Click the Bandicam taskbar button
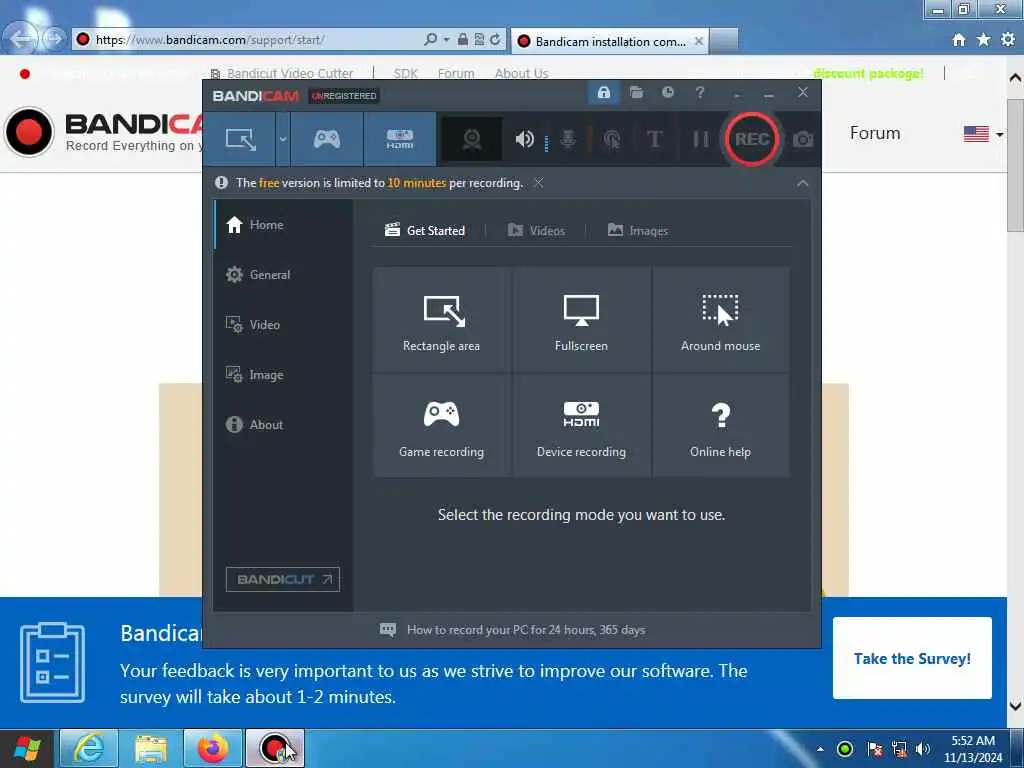Viewport: 1024px width, 768px height. point(275,748)
